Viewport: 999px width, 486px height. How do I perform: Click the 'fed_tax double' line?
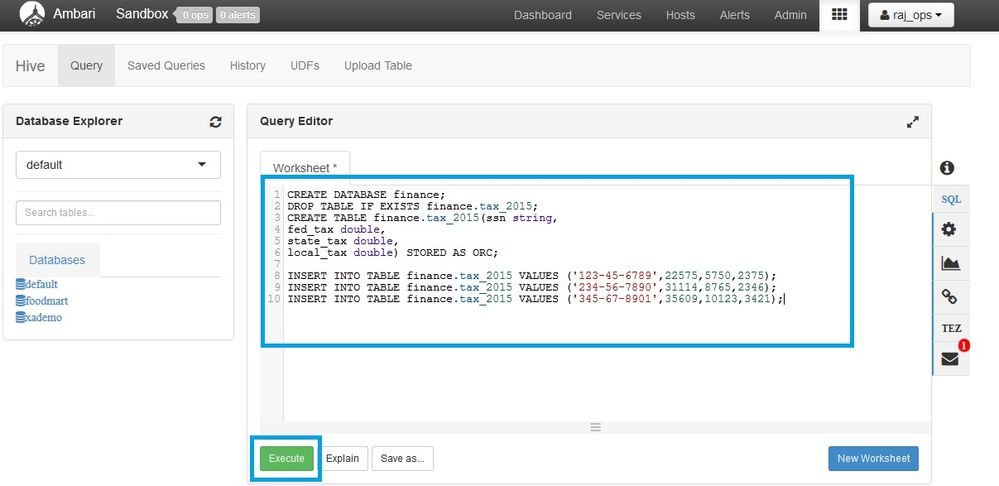point(336,229)
